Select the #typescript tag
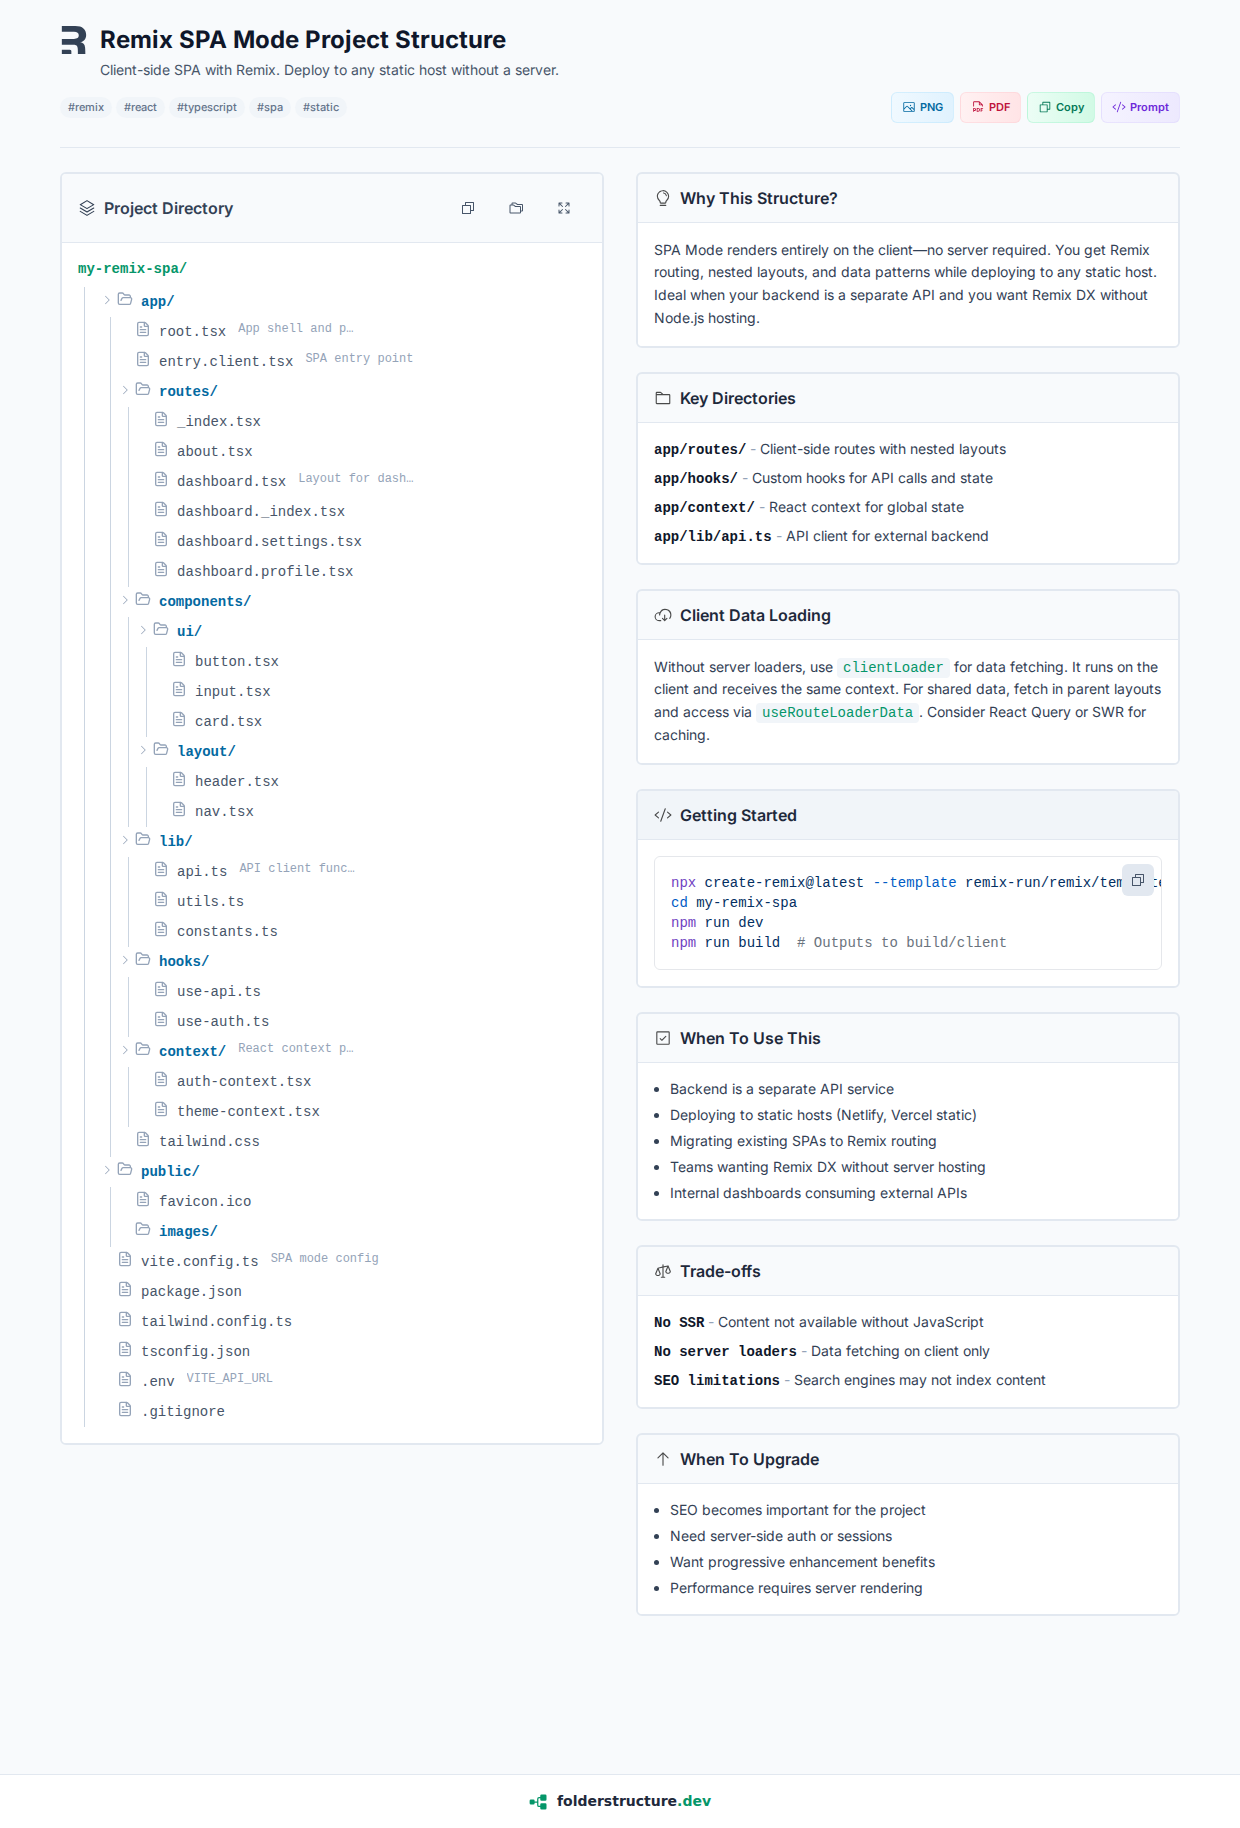The image size is (1240, 1828). coord(207,107)
